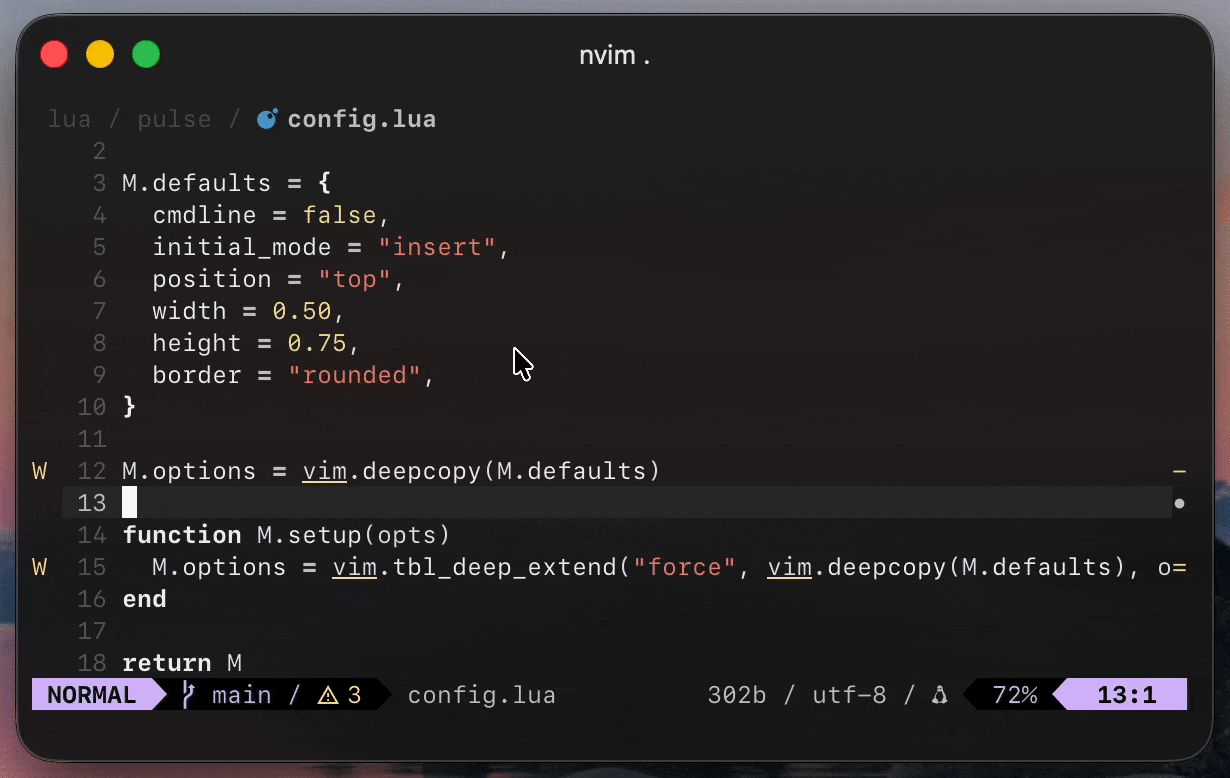Image resolution: width=1230 pixels, height=778 pixels.
Task: Click the 302b file size indicator
Action: coord(737,695)
